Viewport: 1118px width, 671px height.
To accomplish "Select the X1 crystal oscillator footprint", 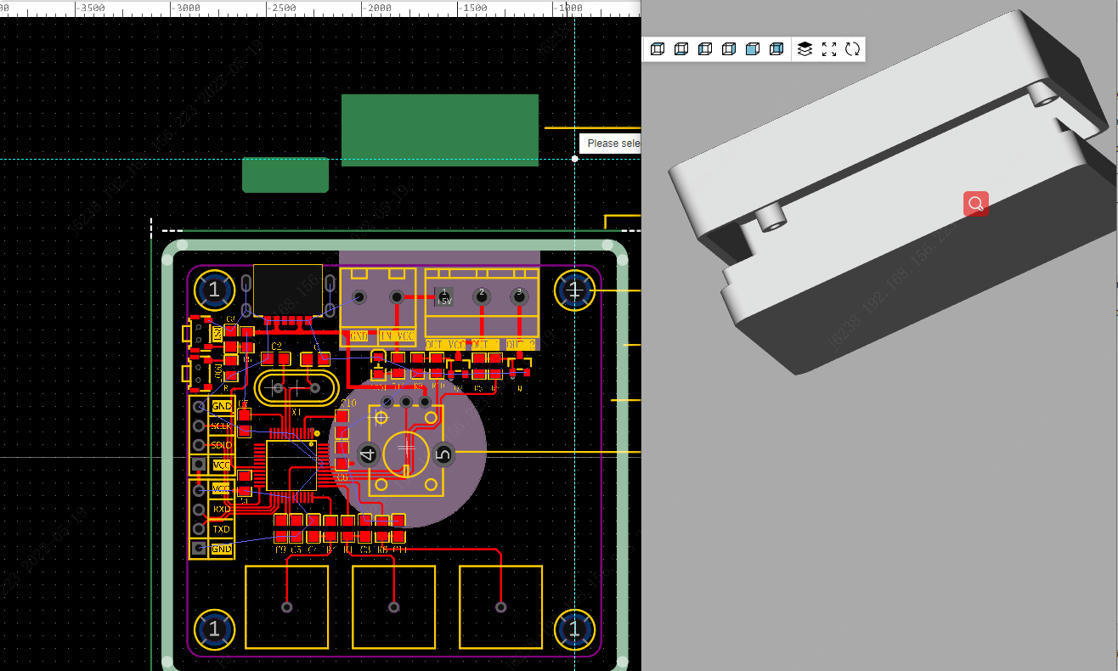I will point(296,388).
